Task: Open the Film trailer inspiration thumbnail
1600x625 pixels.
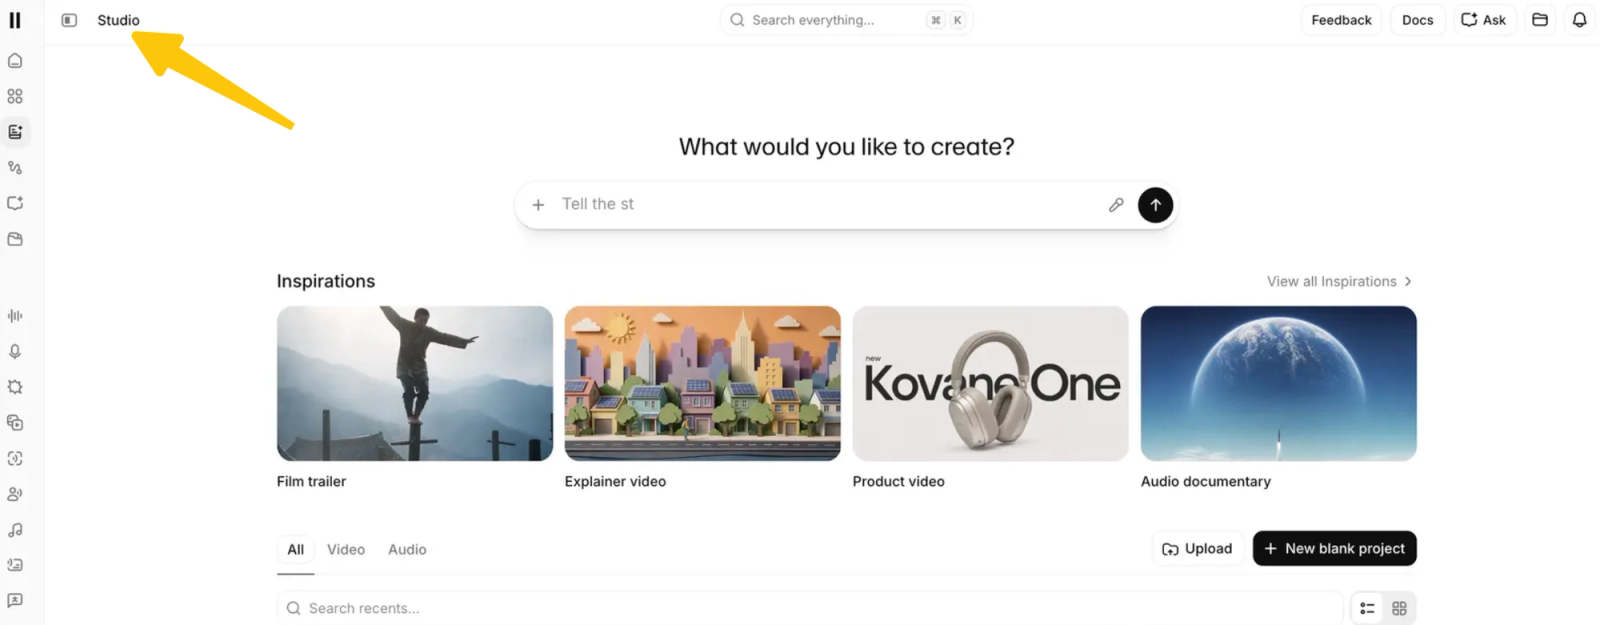Action: [x=415, y=384]
